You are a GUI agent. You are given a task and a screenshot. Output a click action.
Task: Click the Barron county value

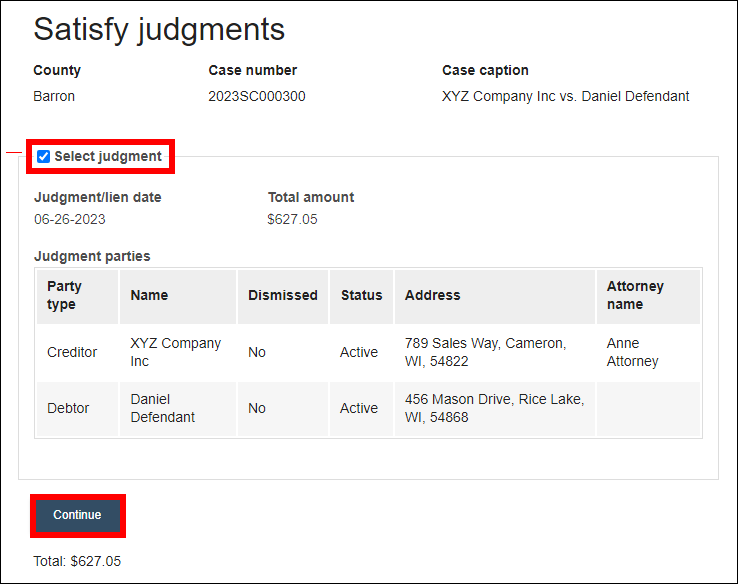(54, 97)
